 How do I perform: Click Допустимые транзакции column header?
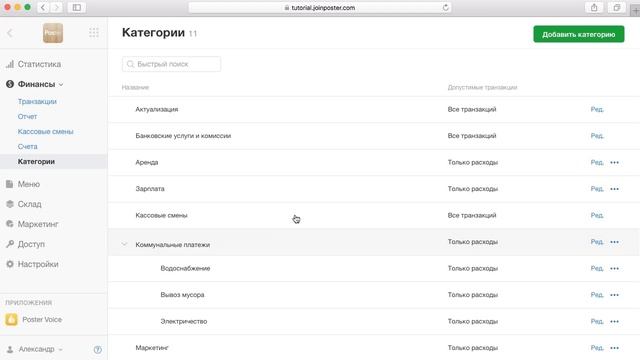pyautogui.click(x=482, y=87)
